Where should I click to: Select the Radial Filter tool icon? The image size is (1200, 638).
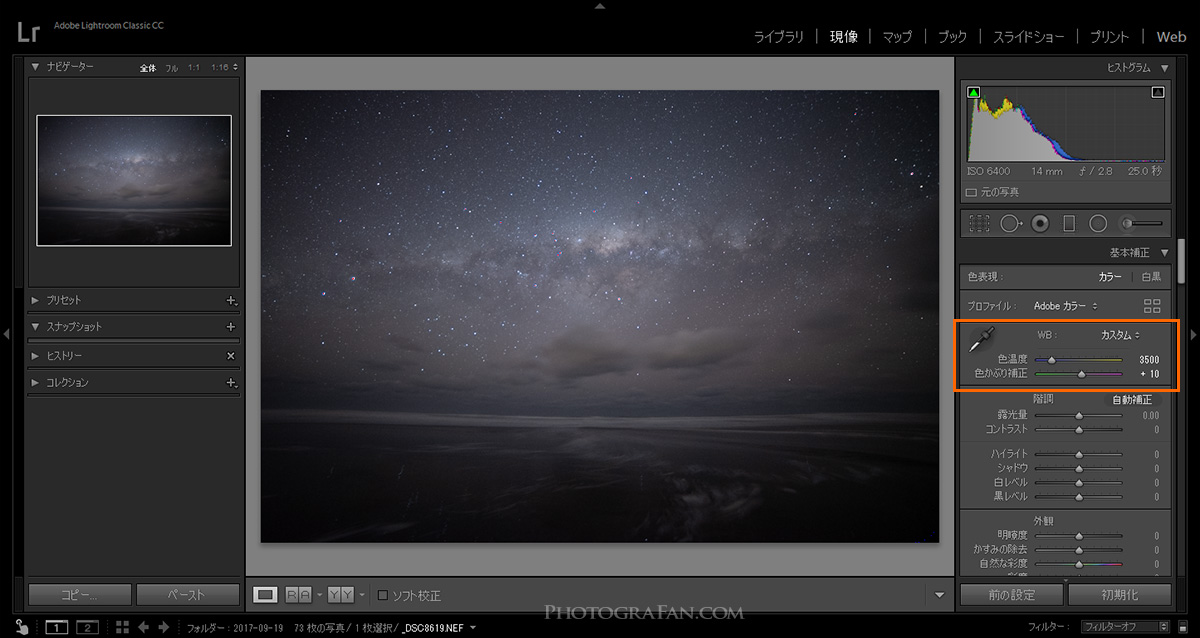[1098, 224]
